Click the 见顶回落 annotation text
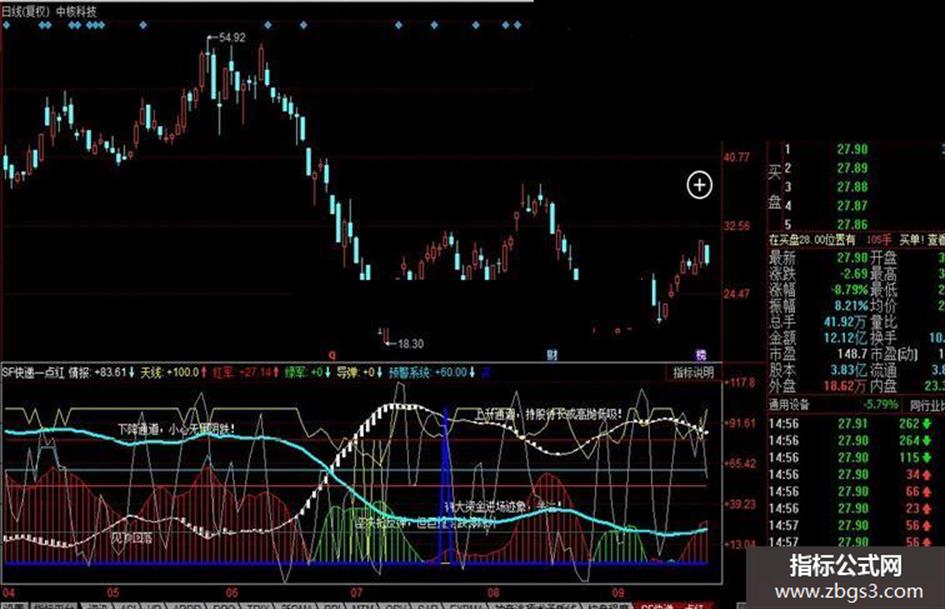Viewport: 945px width, 609px height. pos(132,537)
